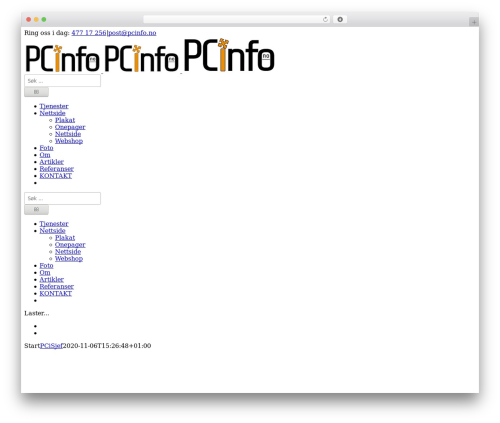This screenshot has height=423, width=500.
Task: Open Artikler in the upper menu
Action: (51, 162)
